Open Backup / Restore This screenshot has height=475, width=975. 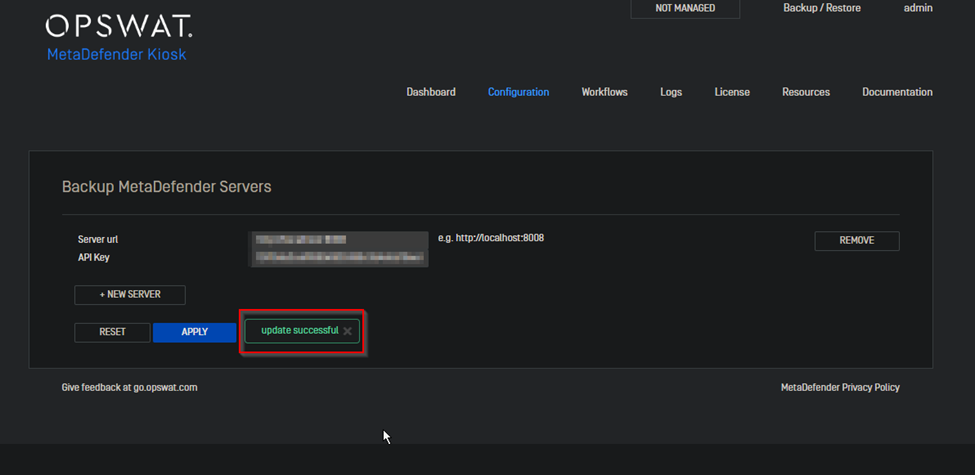pyautogui.click(x=821, y=8)
